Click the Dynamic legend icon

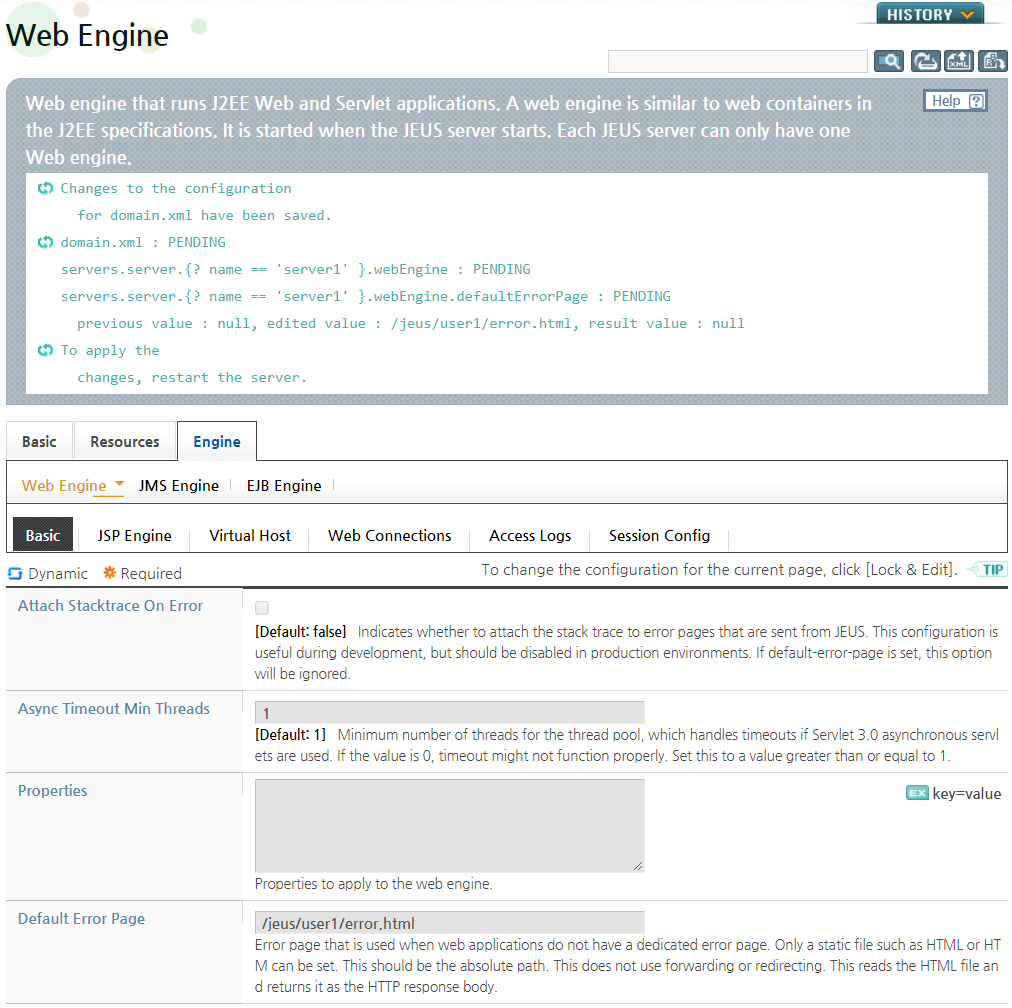(15, 573)
